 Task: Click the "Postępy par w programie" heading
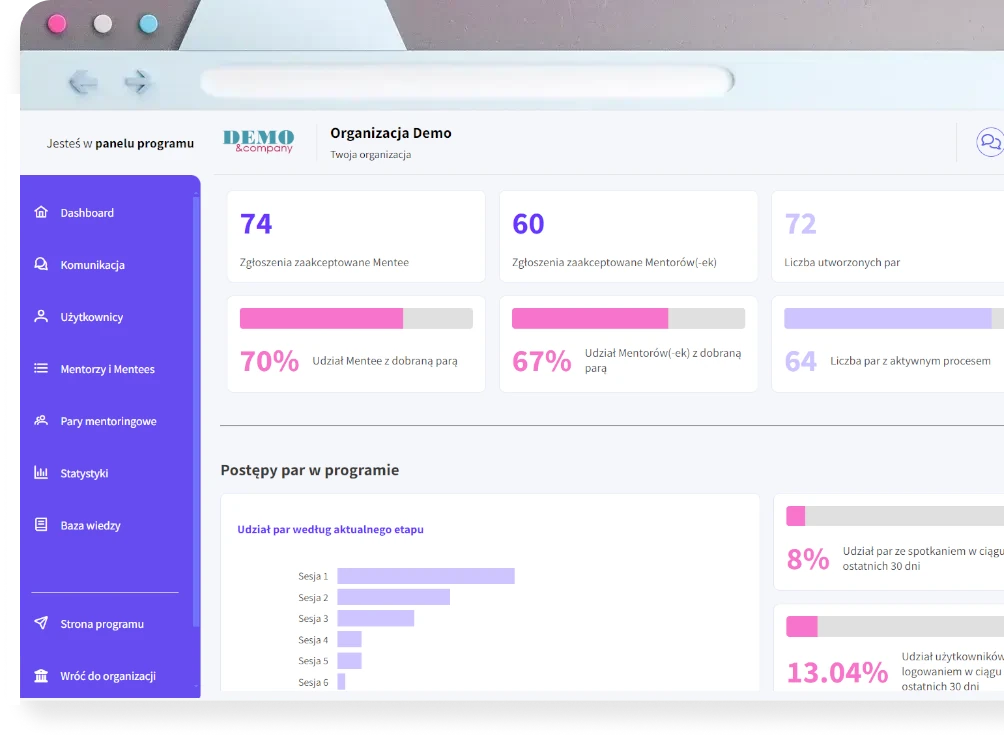pyautogui.click(x=310, y=470)
